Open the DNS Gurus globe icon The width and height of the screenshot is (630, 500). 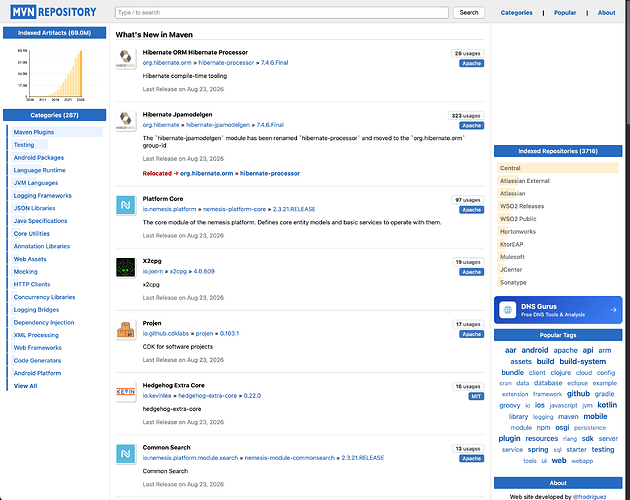click(507, 310)
